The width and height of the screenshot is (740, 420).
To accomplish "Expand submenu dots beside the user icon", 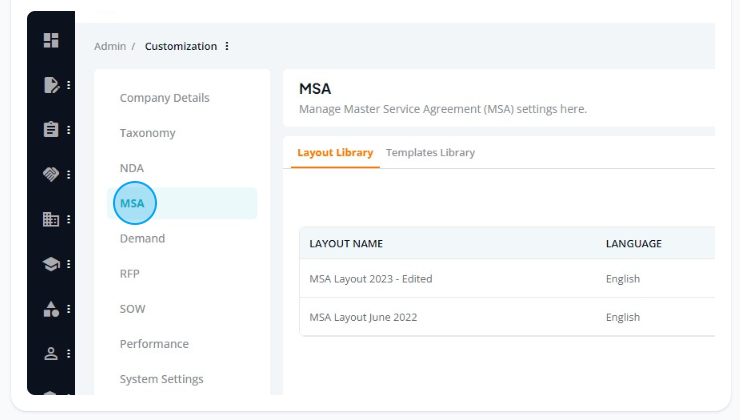I will click(x=69, y=353).
